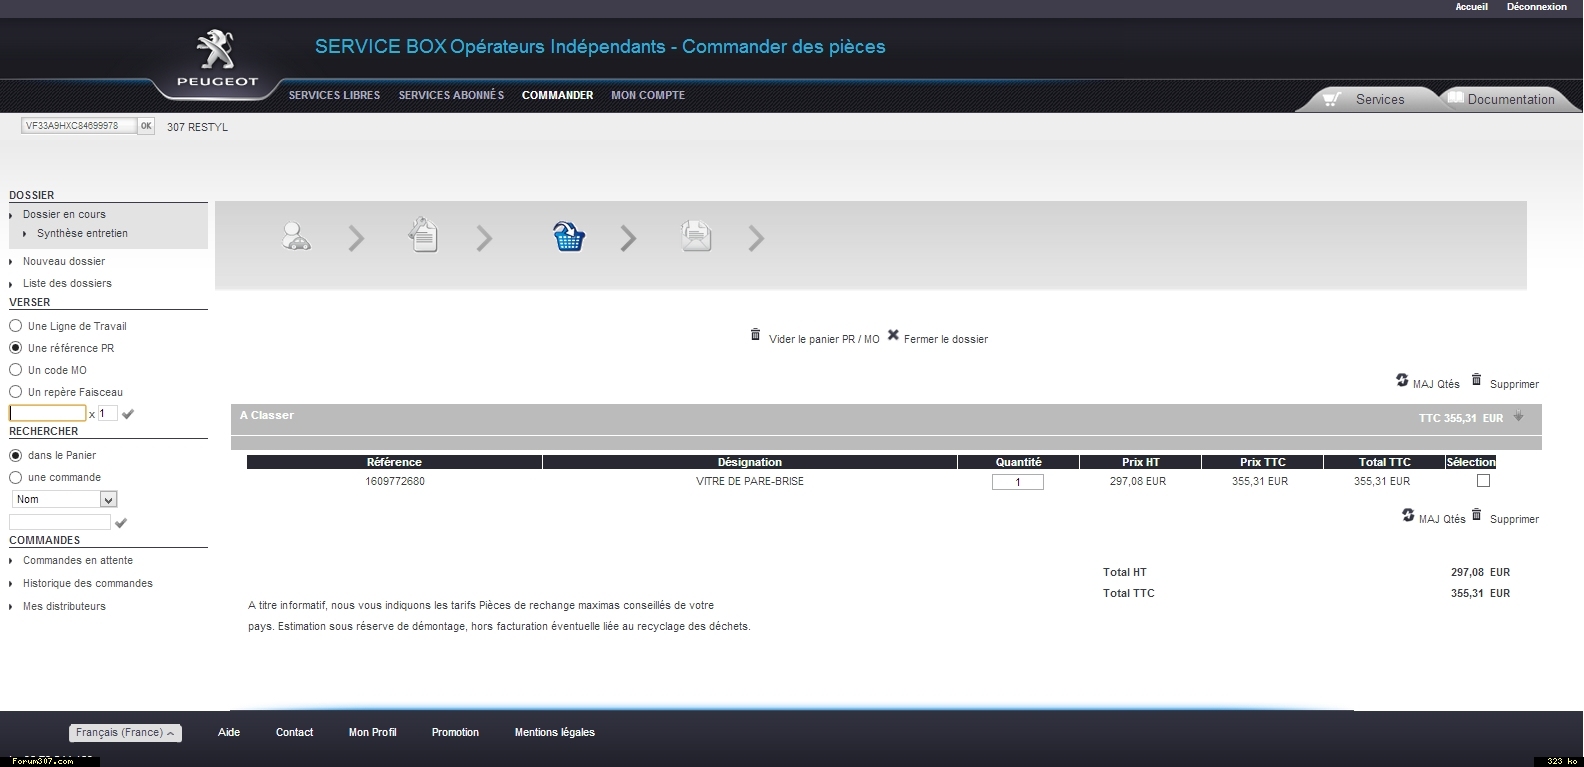Select the Un code MO radio button
Viewport: 1584px width, 767px height.
click(16, 370)
